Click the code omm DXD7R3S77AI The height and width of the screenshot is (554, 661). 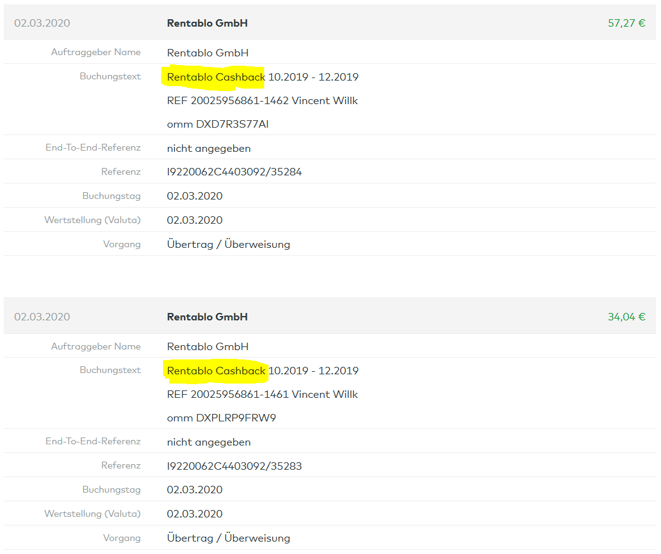pyautogui.click(x=218, y=124)
